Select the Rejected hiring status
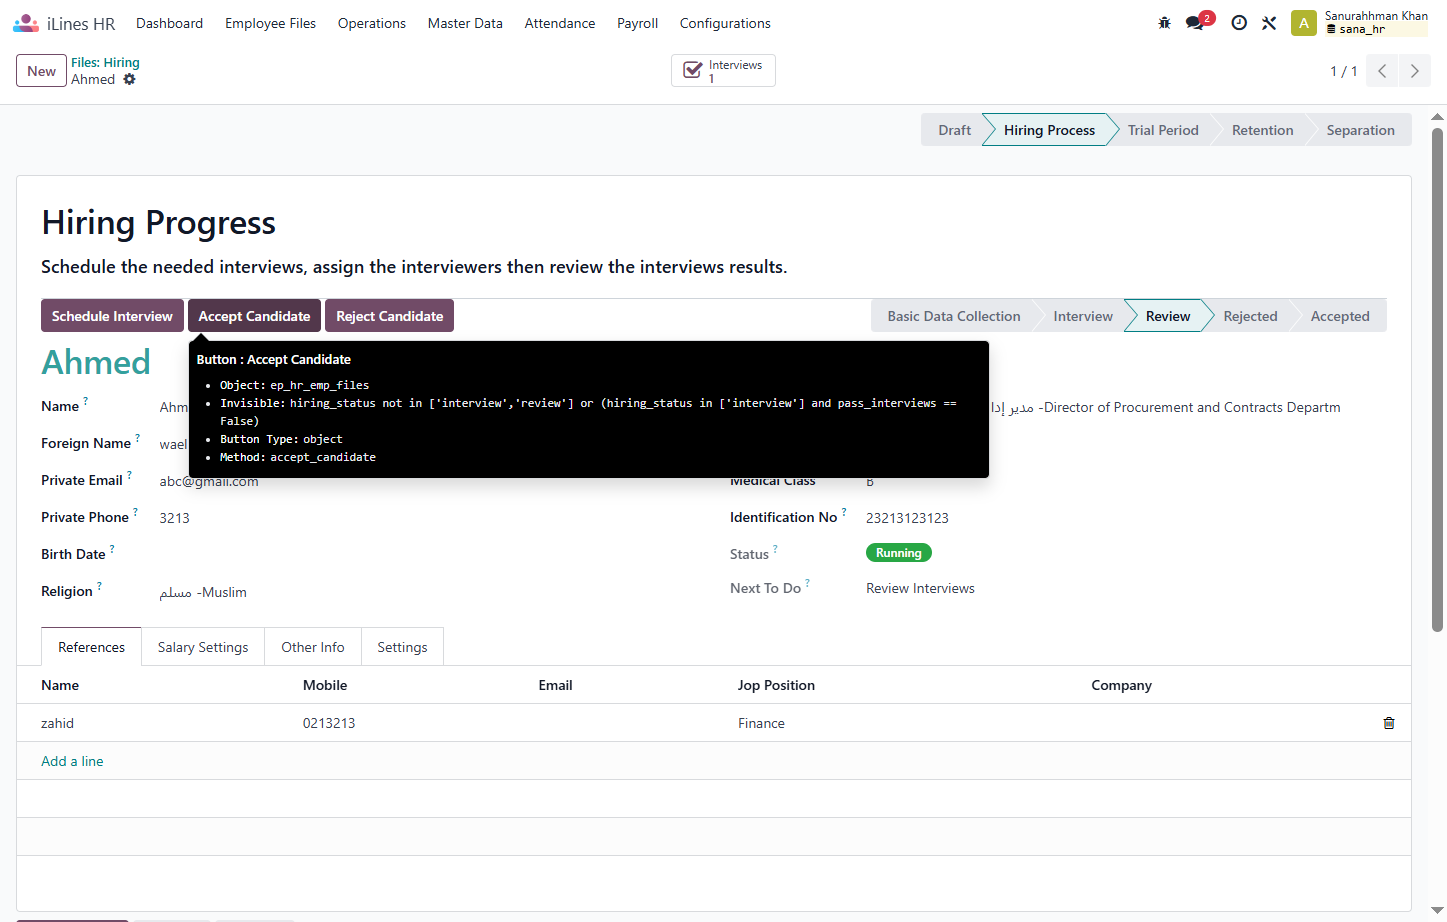The width and height of the screenshot is (1447, 922). coord(1250,316)
